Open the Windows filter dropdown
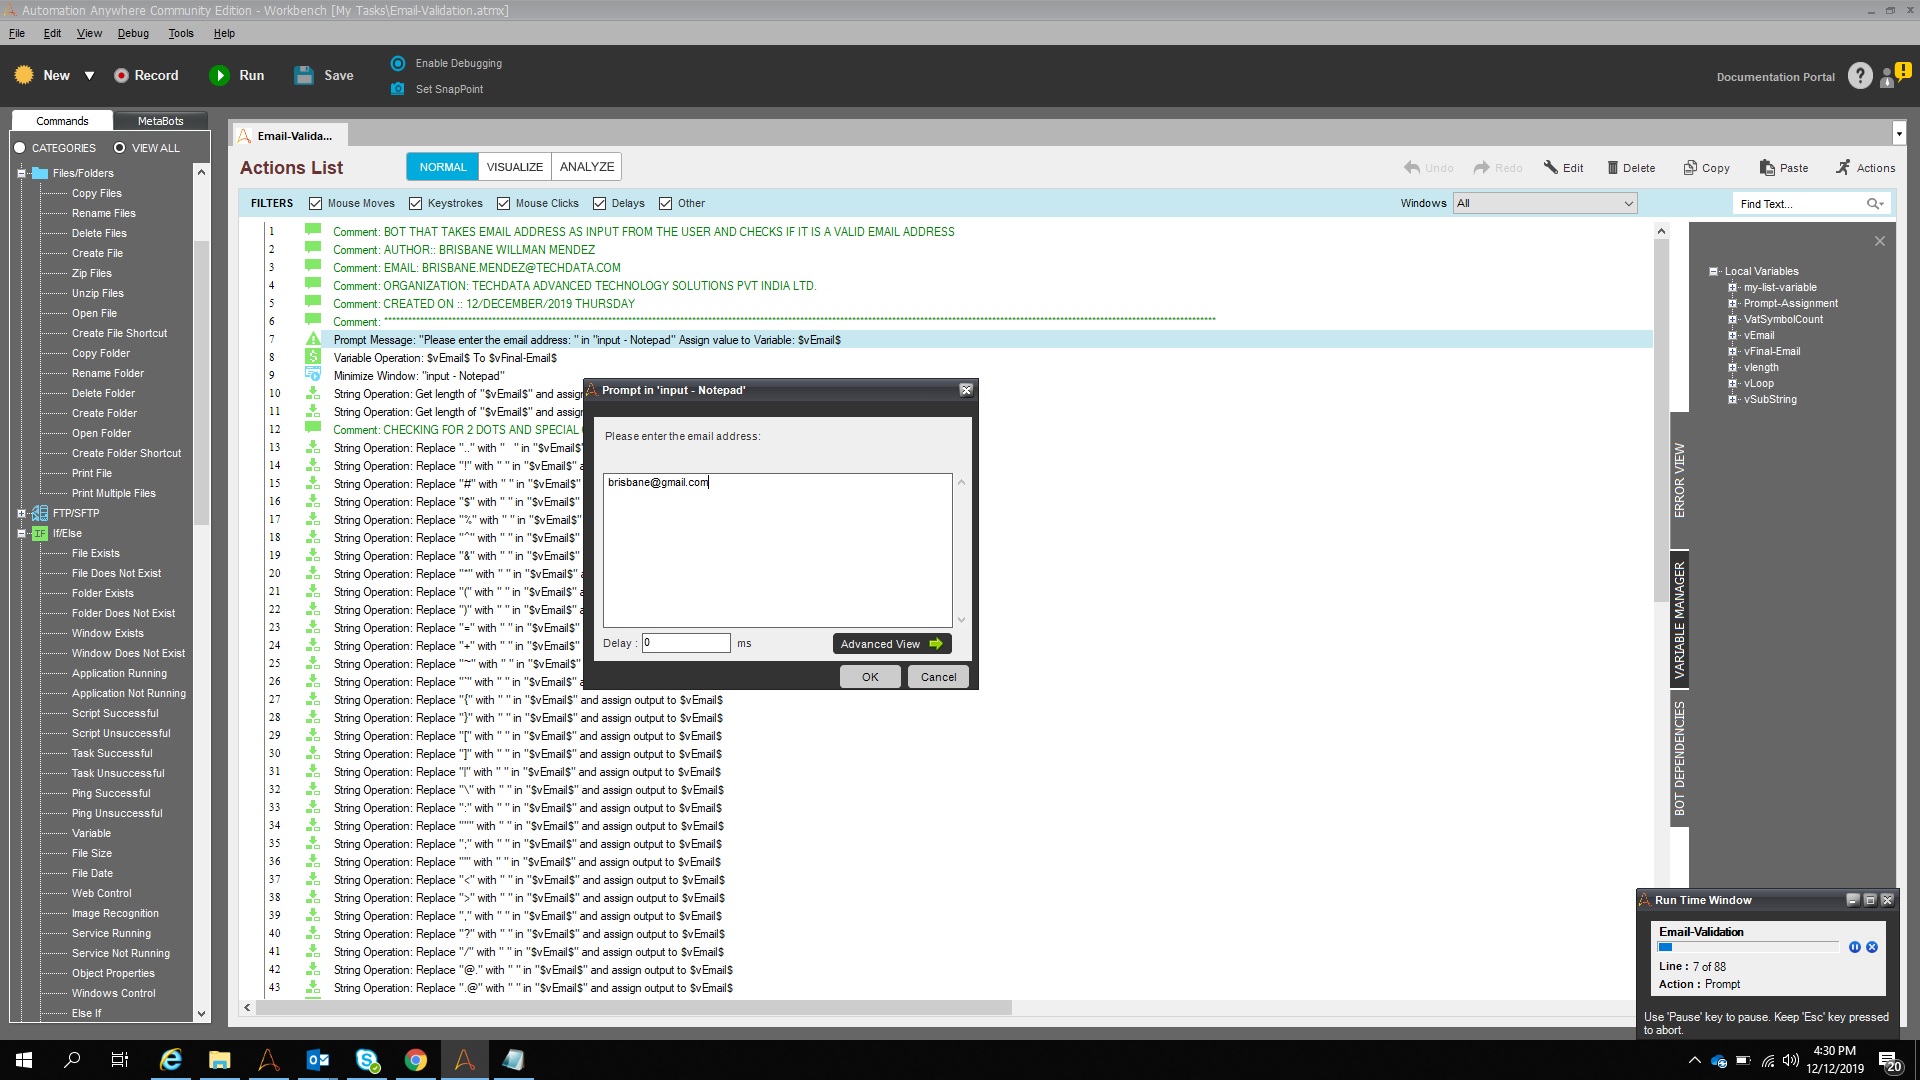1920x1080 pixels. (1545, 204)
